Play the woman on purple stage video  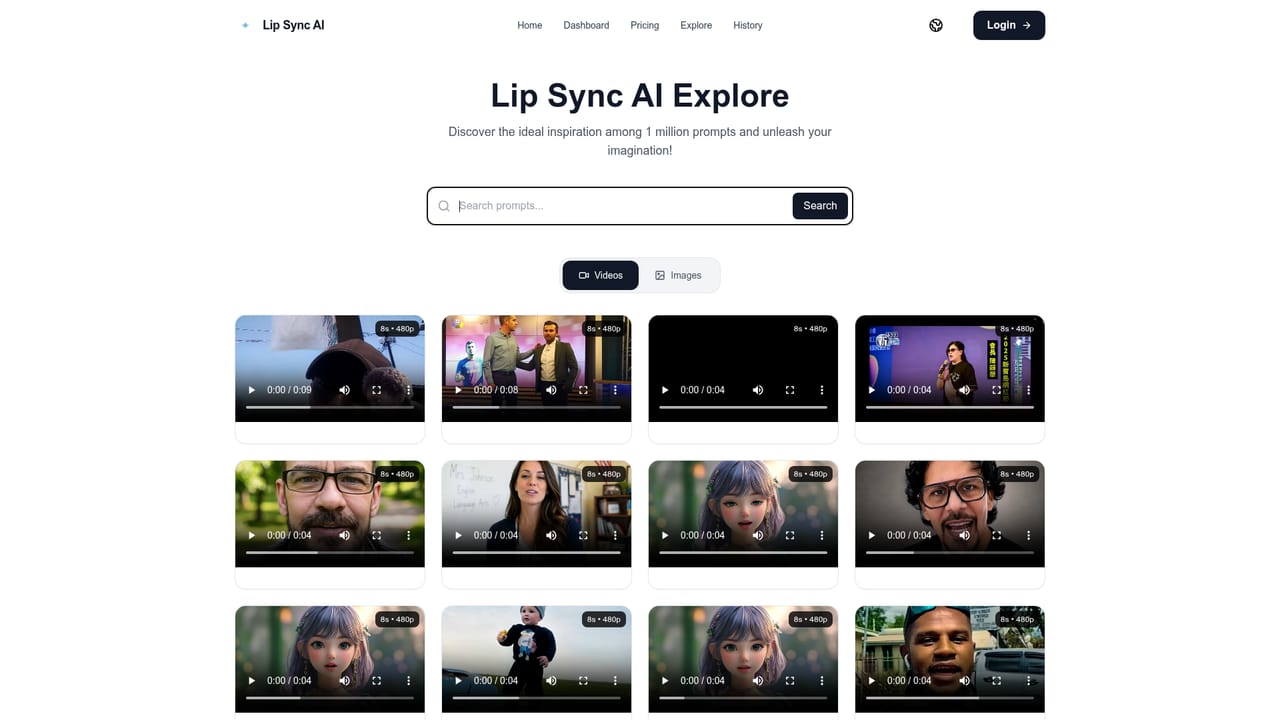(x=872, y=390)
